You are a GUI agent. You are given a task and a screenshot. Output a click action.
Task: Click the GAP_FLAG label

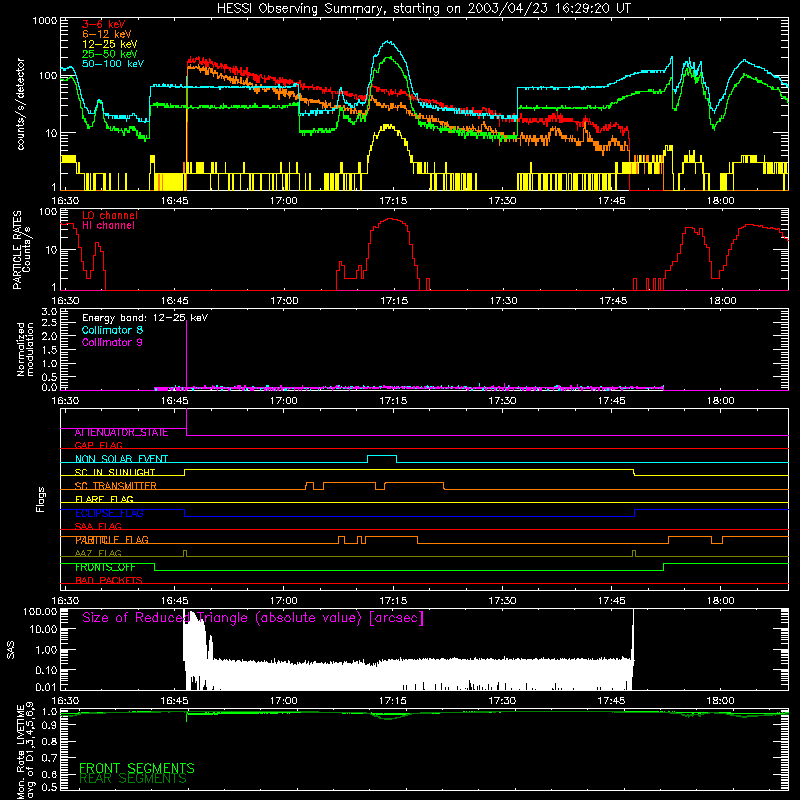tap(98, 445)
